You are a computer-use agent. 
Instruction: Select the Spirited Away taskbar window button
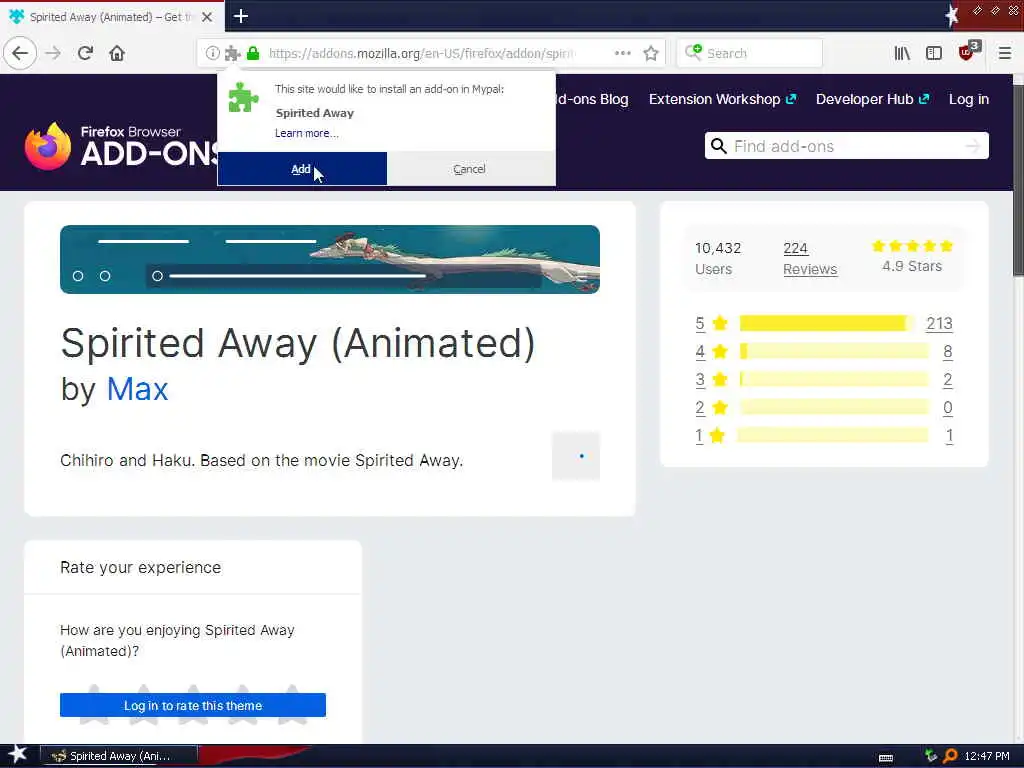tap(120, 756)
